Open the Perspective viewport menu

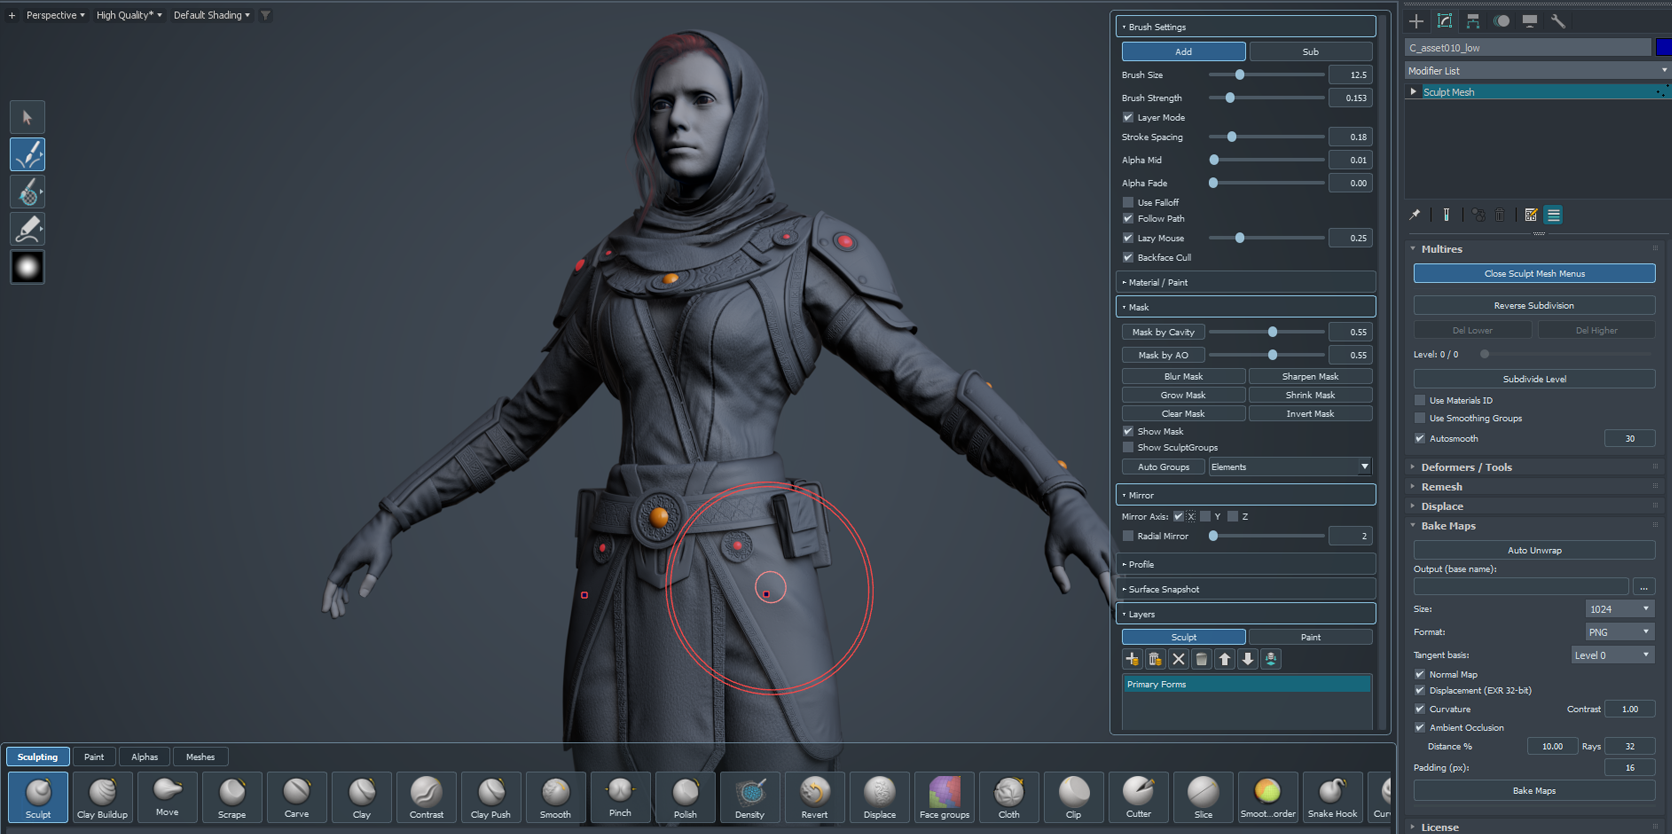tap(55, 15)
